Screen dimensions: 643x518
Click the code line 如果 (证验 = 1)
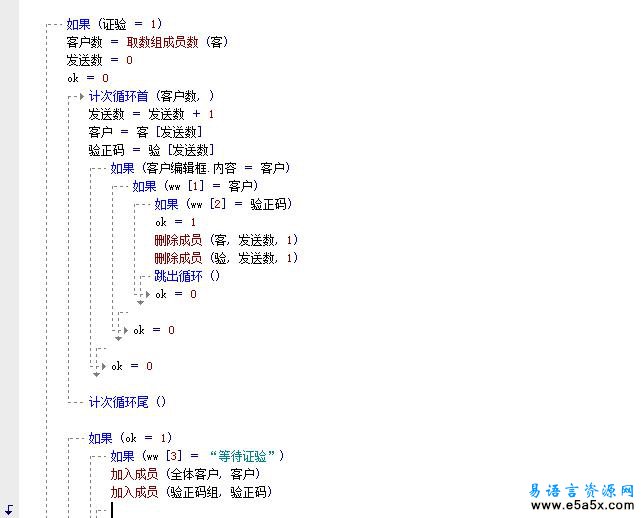[114, 24]
